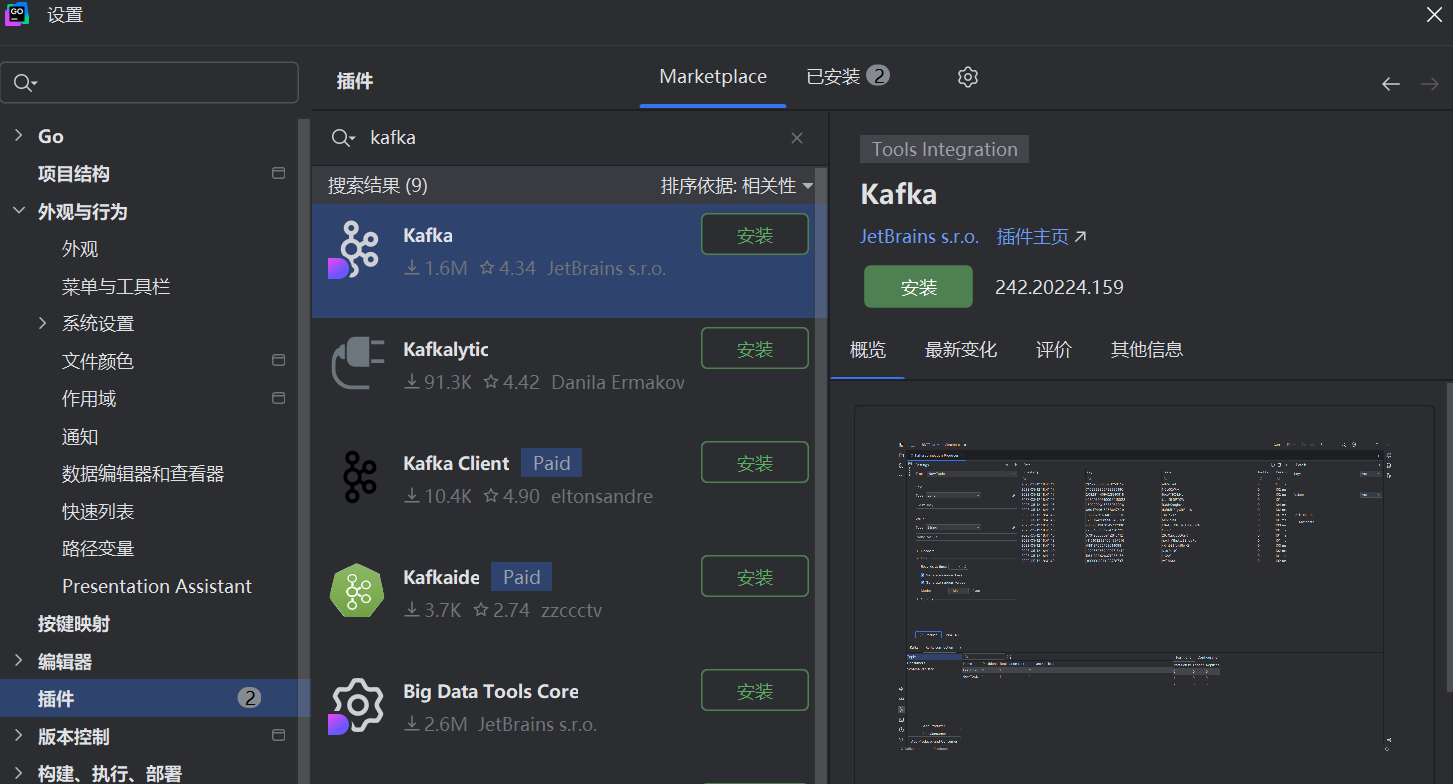Click project-level icon beside 文件颜色

(x=279, y=360)
